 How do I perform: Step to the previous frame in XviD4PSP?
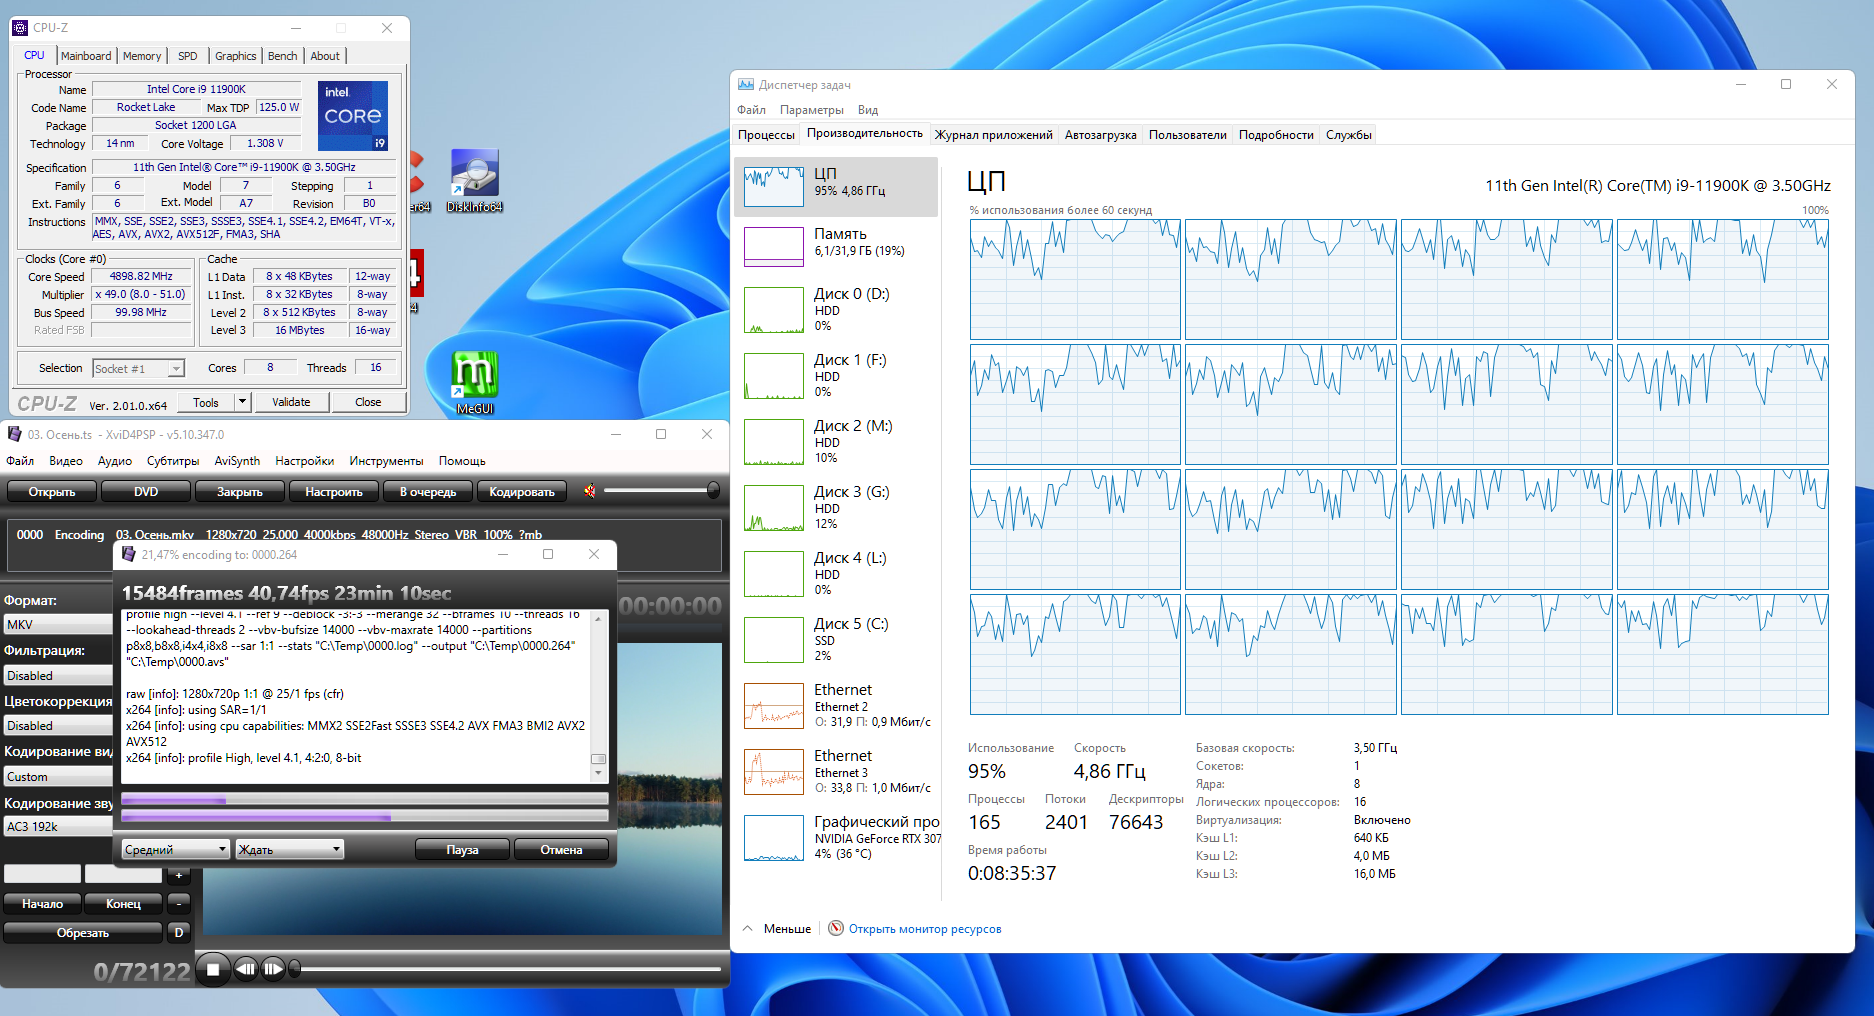pyautogui.click(x=246, y=969)
